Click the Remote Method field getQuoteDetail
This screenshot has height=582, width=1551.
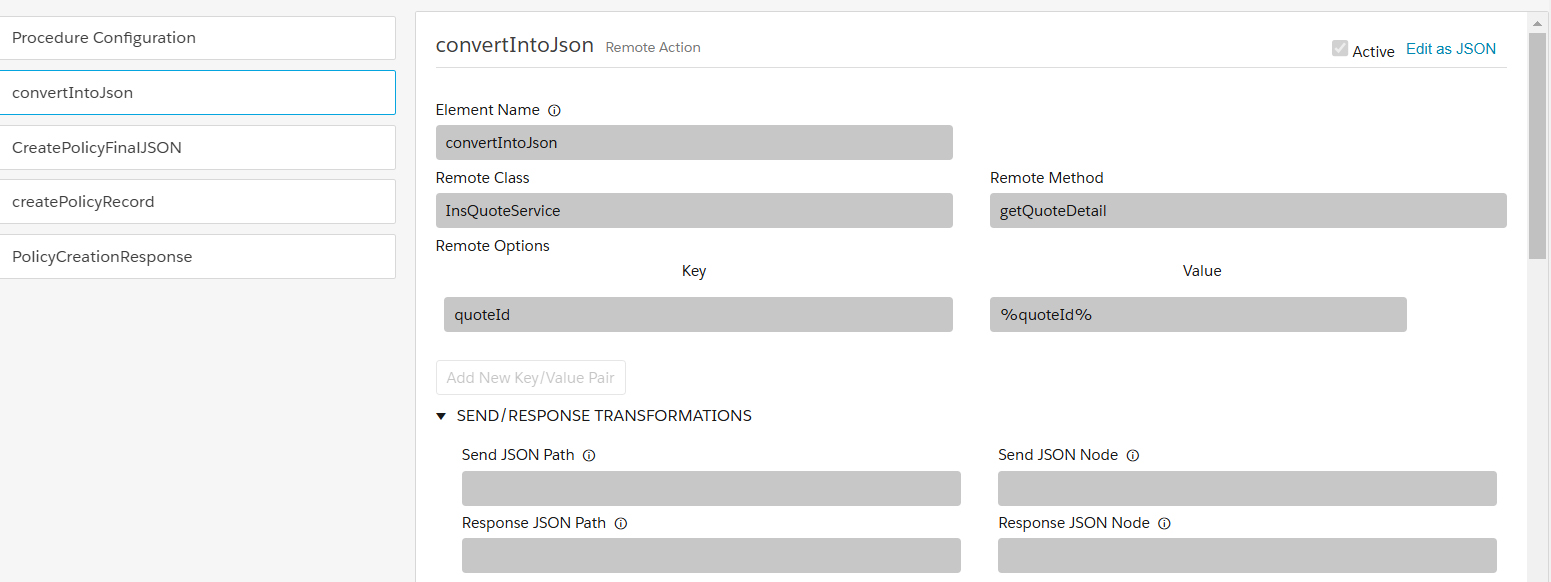click(1248, 211)
